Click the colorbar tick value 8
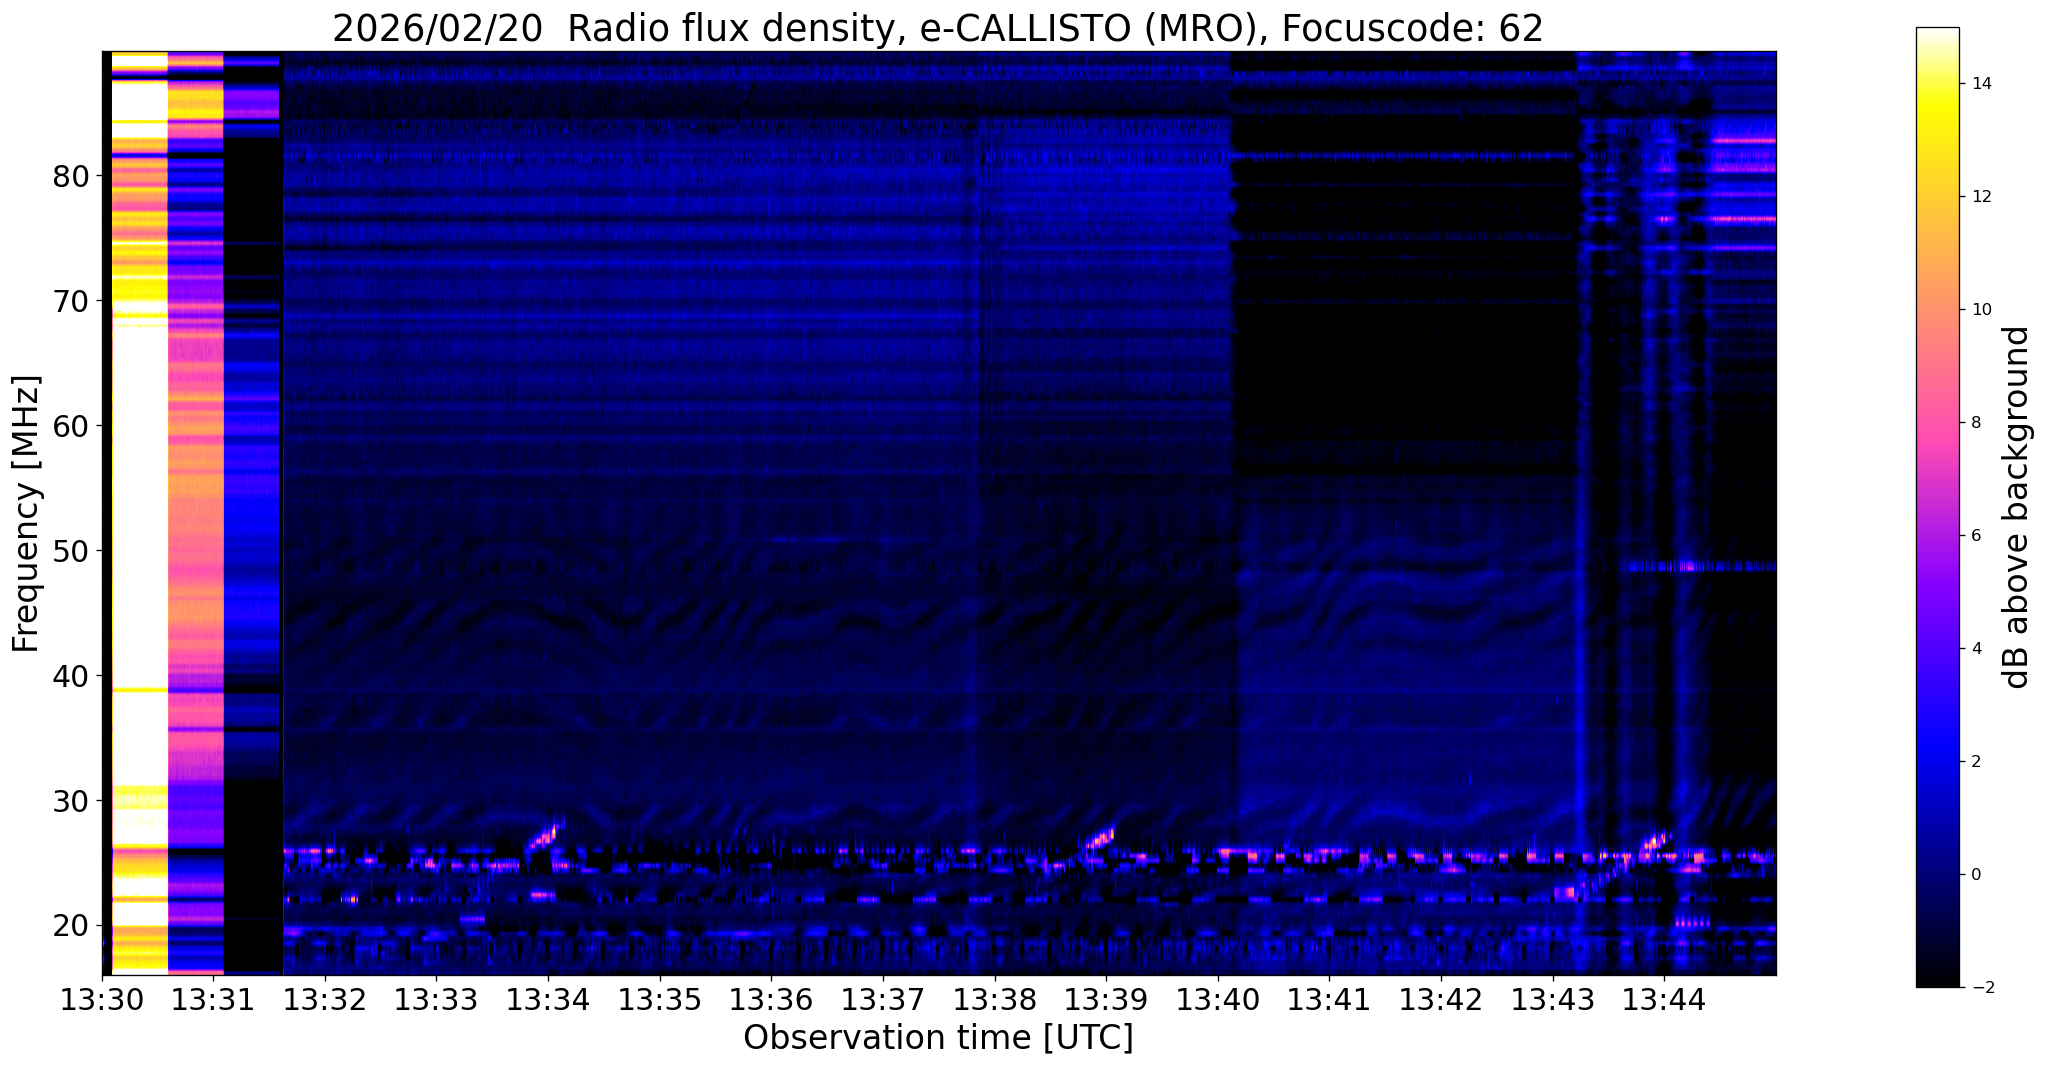 (1975, 423)
